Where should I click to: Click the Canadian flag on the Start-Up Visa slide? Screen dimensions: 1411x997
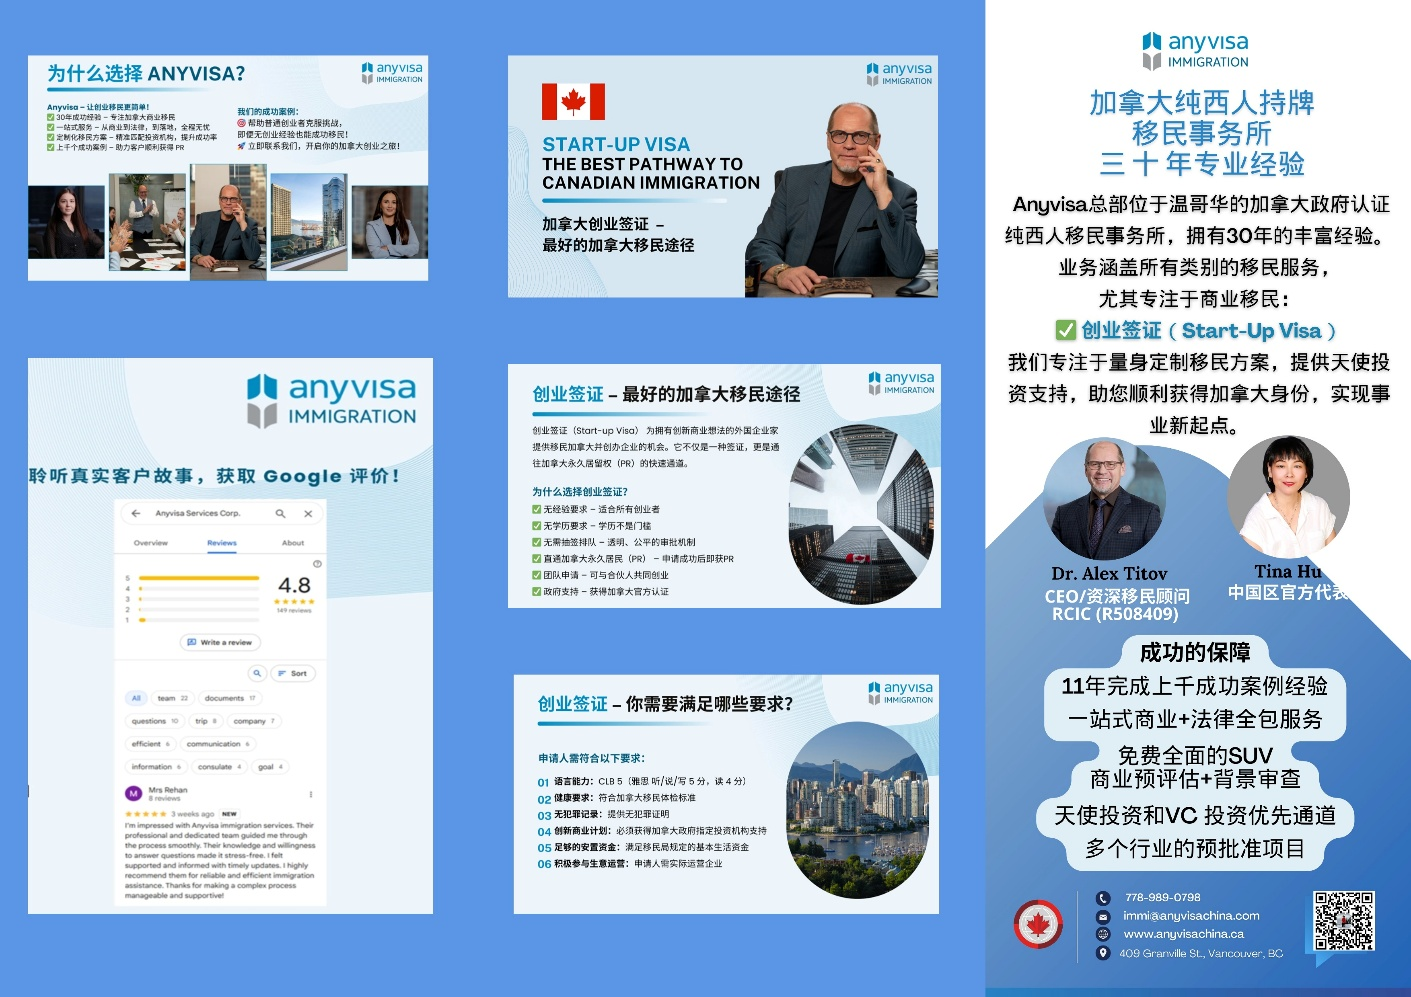click(x=573, y=102)
